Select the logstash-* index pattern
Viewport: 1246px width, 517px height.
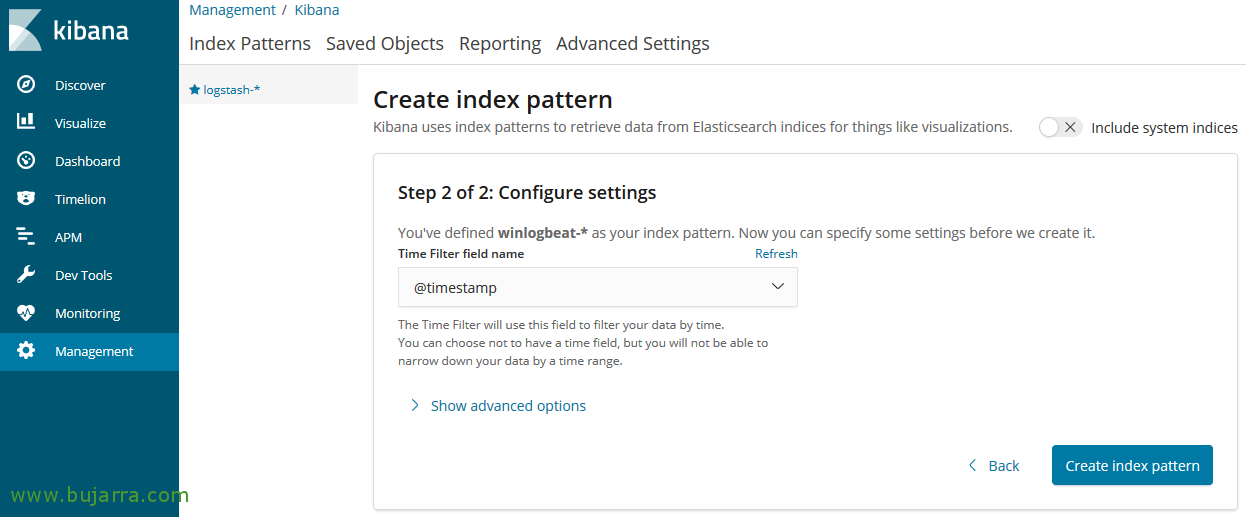(231, 90)
